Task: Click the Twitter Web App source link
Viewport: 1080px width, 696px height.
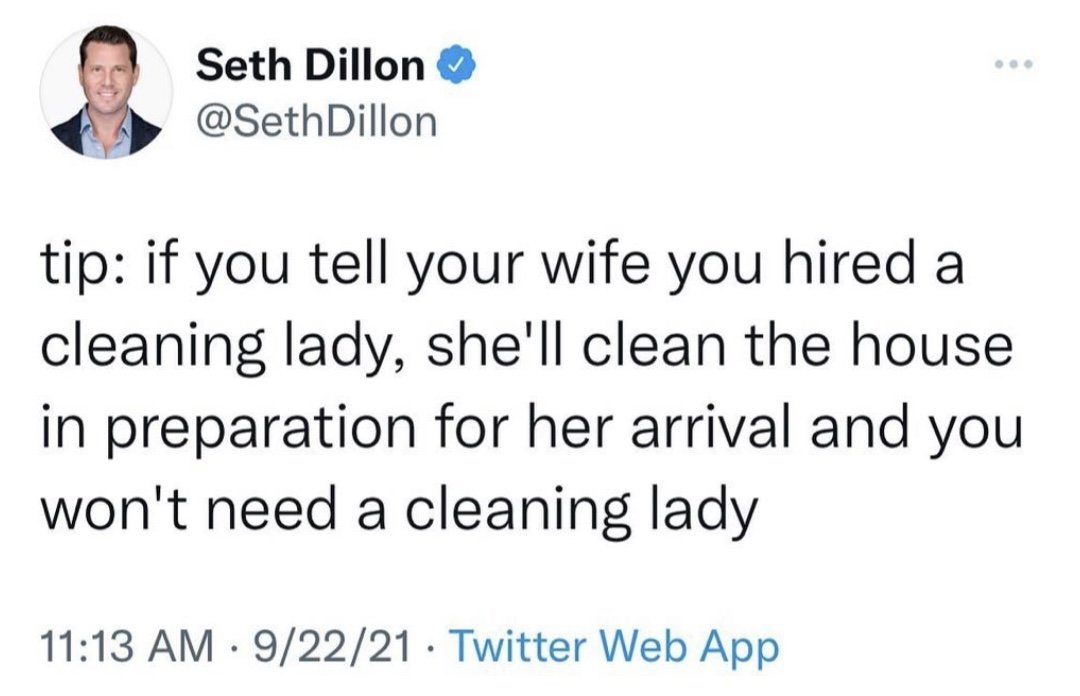Action: [x=614, y=647]
